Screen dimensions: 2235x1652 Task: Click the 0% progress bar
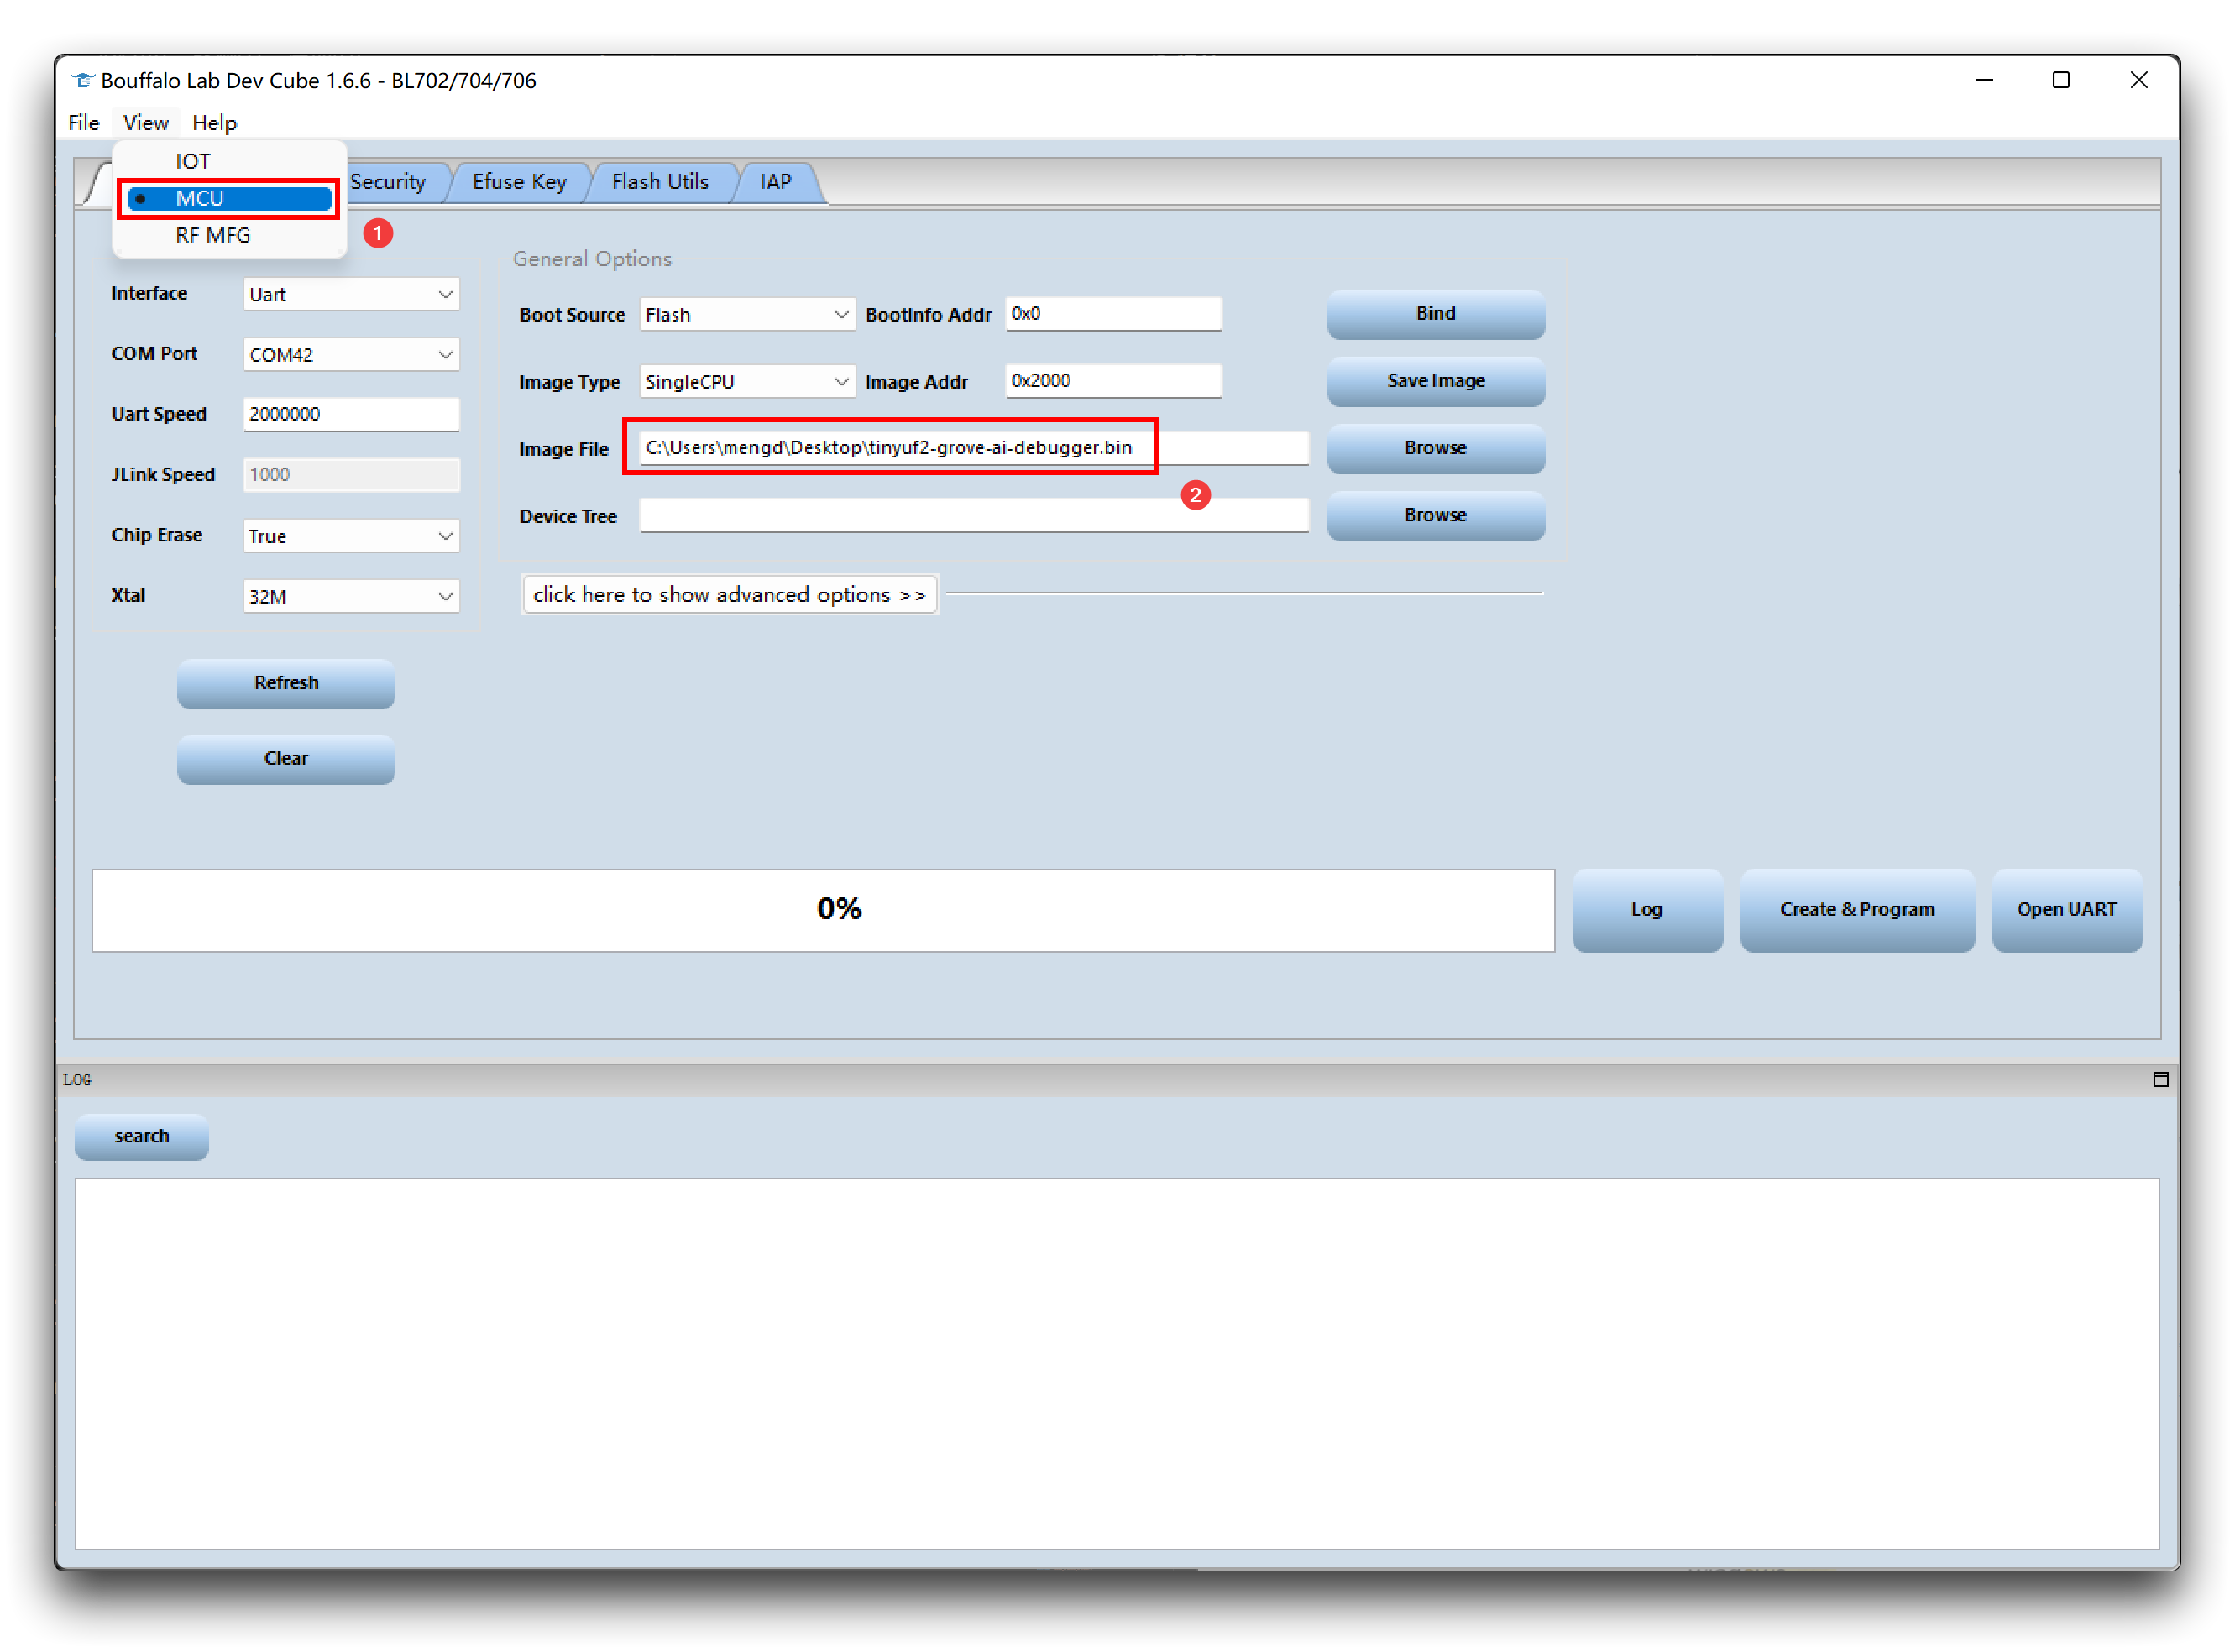(823, 910)
